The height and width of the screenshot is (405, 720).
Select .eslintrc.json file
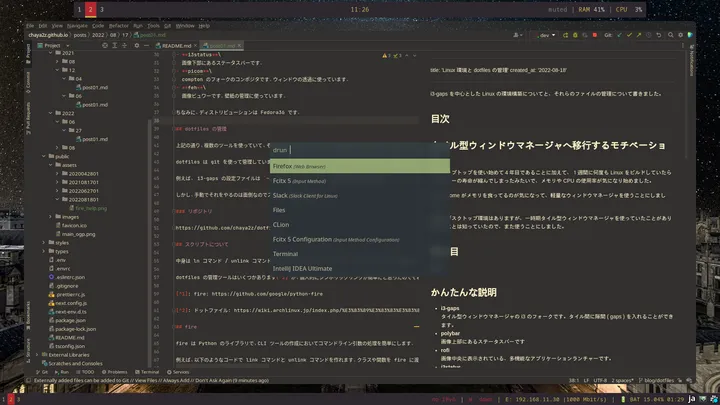point(67,277)
